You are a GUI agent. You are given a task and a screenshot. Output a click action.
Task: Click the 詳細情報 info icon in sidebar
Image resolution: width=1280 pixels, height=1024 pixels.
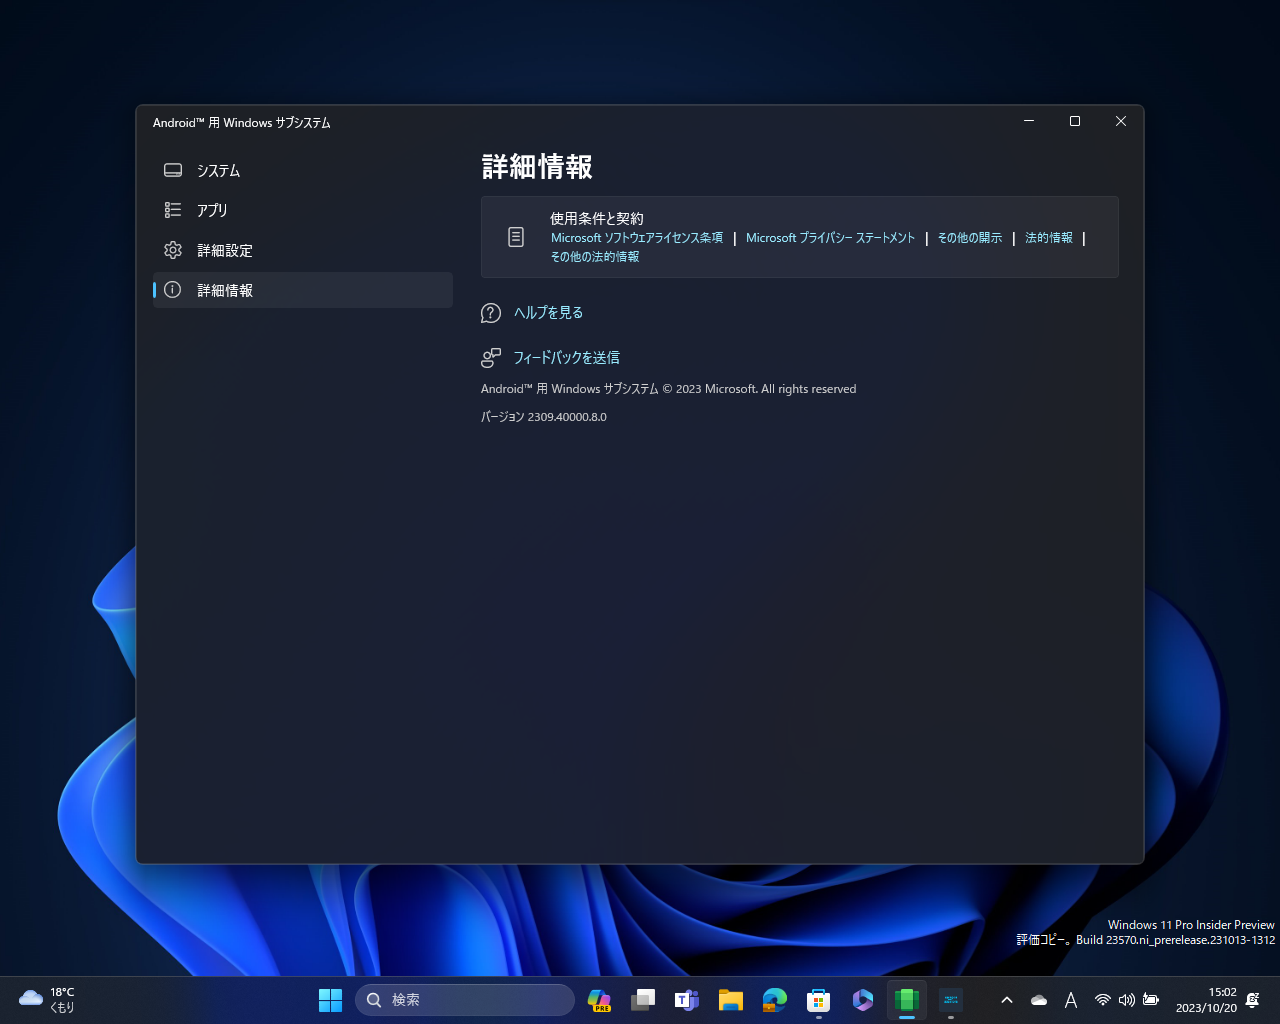pos(172,290)
